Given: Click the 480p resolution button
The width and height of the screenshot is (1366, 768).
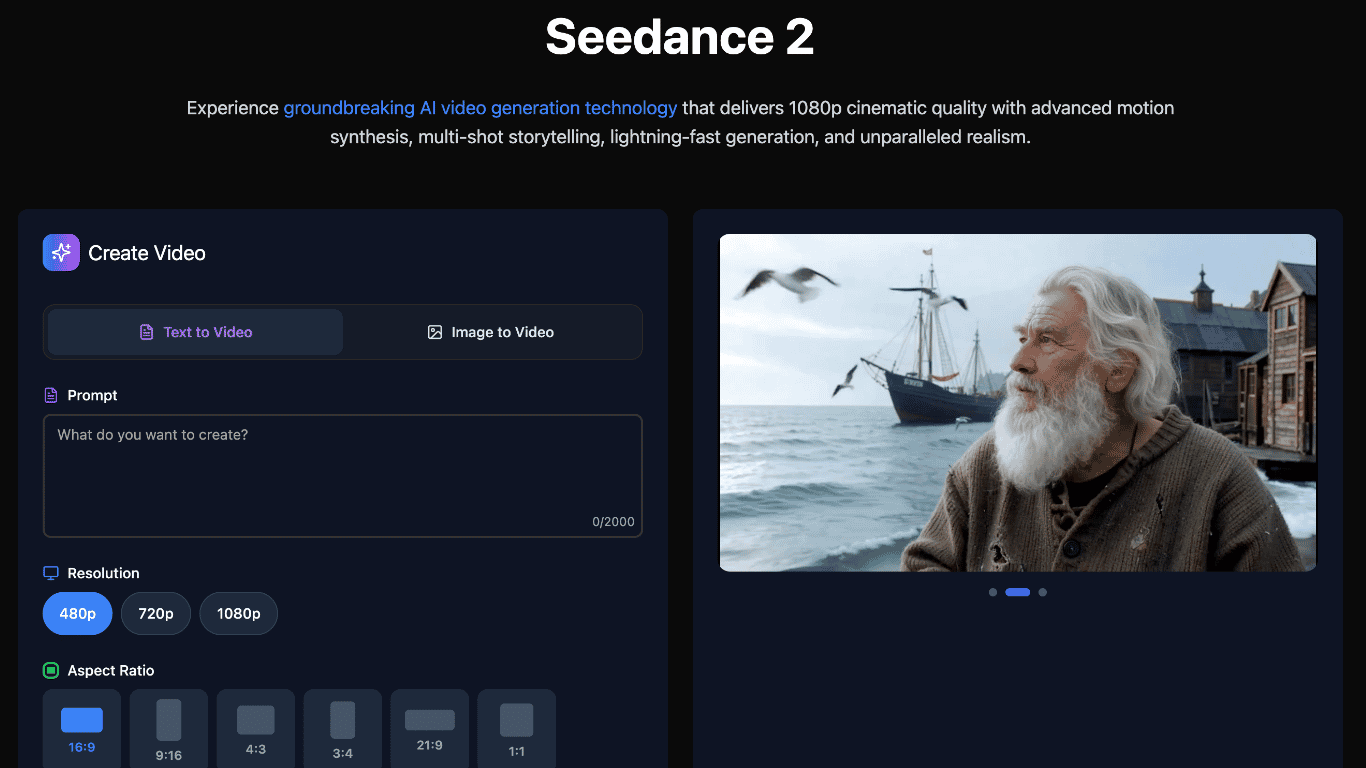Looking at the screenshot, I should 77,613.
